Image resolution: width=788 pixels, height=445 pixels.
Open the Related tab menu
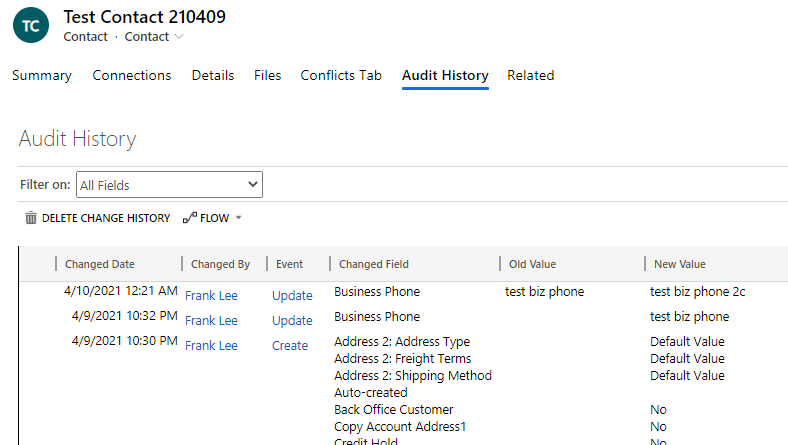[530, 76]
